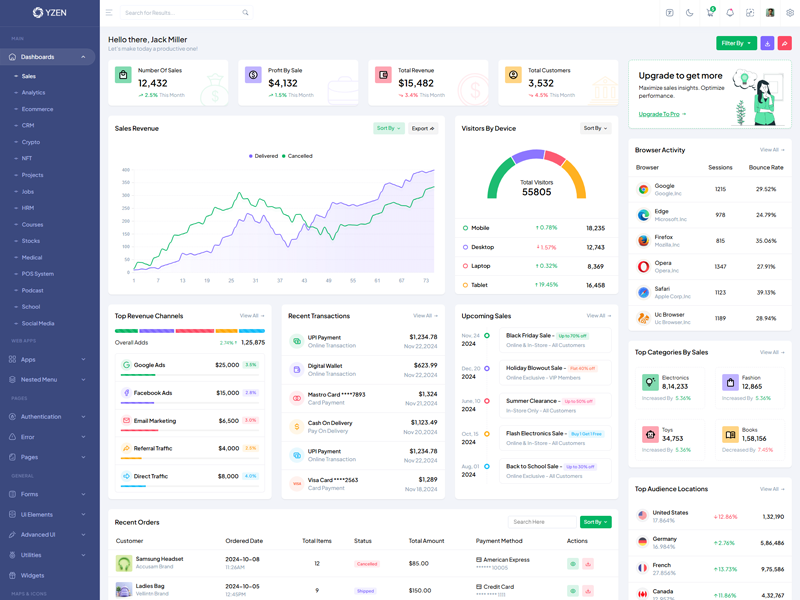Toggle the Cancelled series in chart legend

pos(299,156)
